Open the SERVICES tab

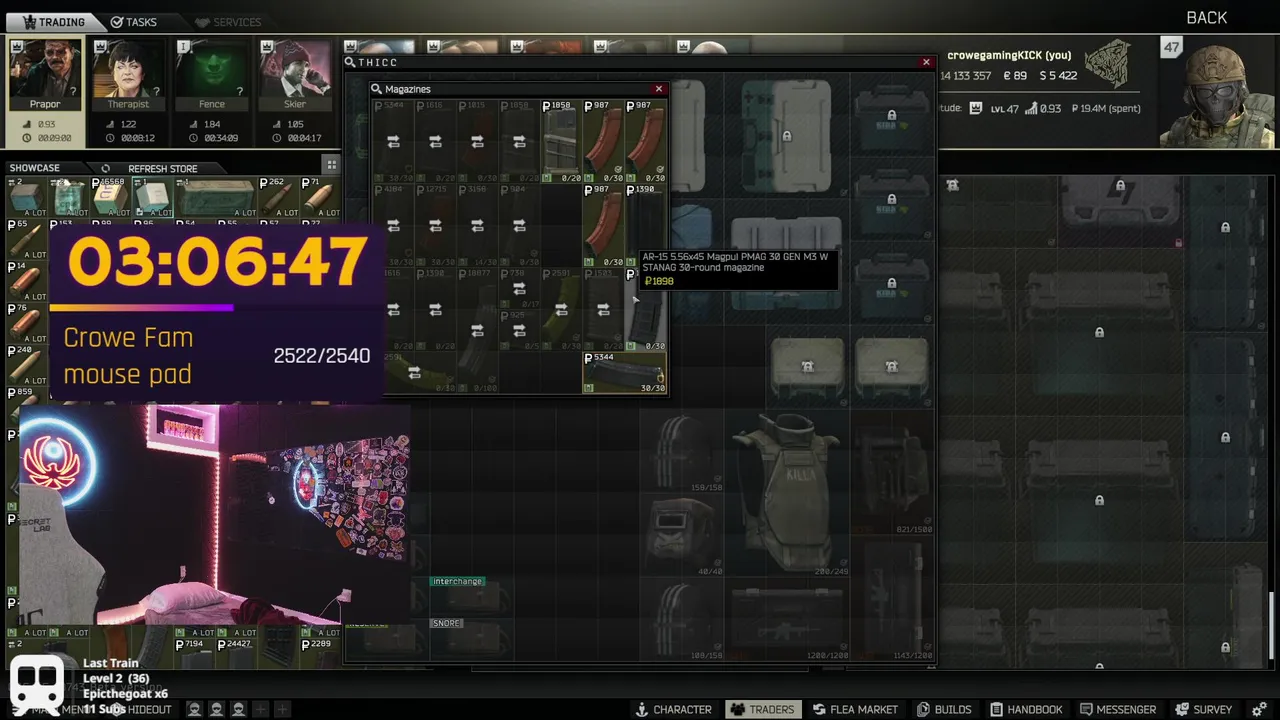pyautogui.click(x=228, y=21)
